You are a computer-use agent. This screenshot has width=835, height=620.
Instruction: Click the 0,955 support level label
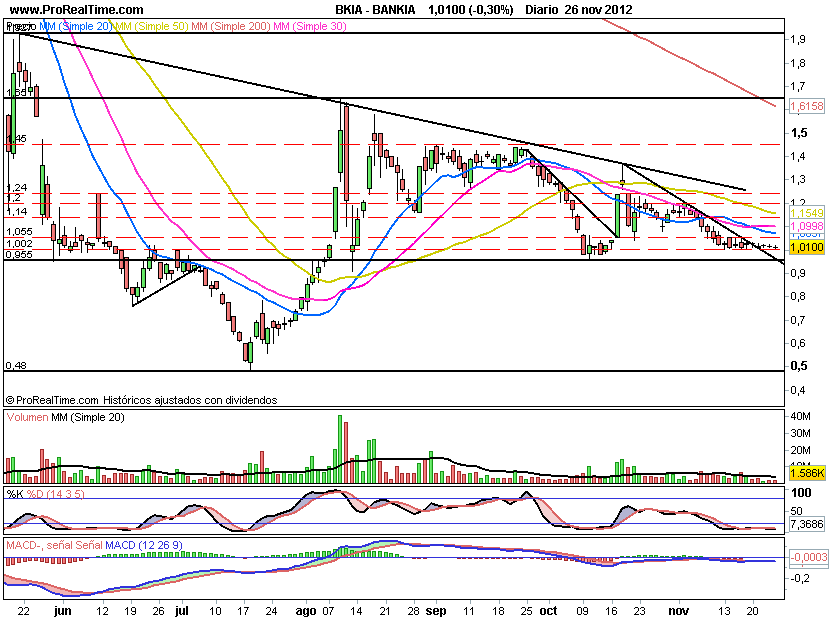[x=19, y=255]
